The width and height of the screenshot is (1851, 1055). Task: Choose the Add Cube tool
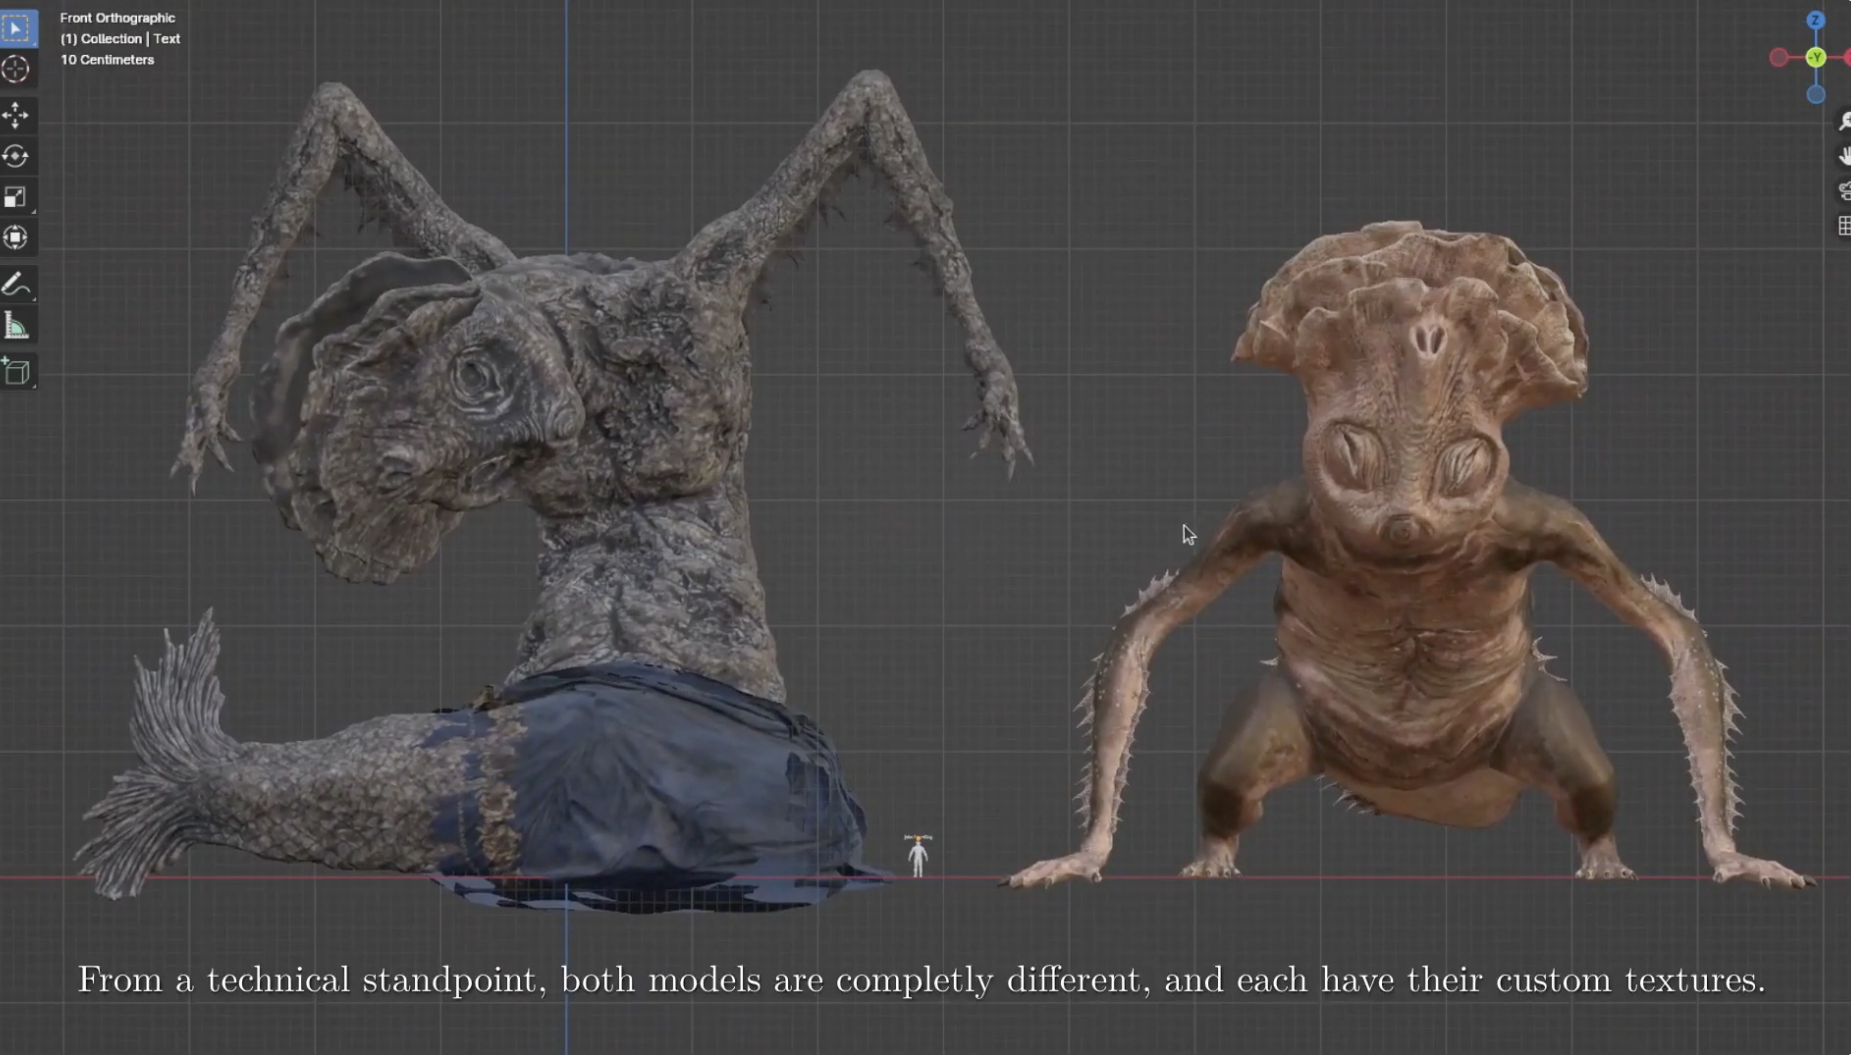(16, 372)
